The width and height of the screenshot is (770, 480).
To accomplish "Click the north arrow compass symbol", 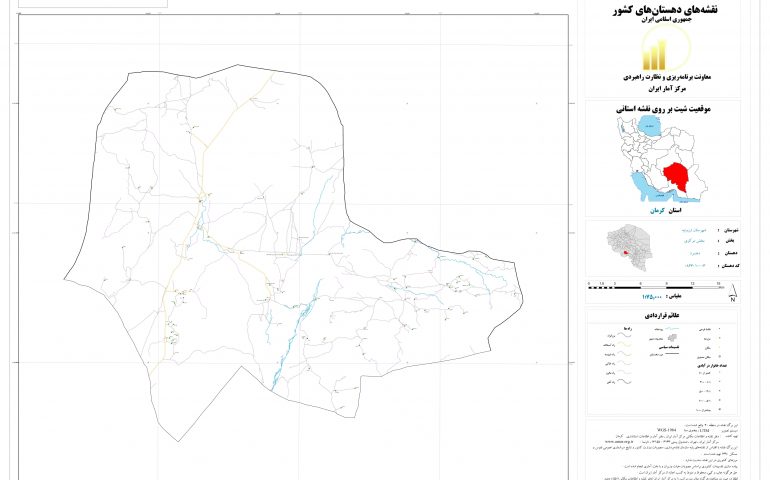I will (x=733, y=293).
